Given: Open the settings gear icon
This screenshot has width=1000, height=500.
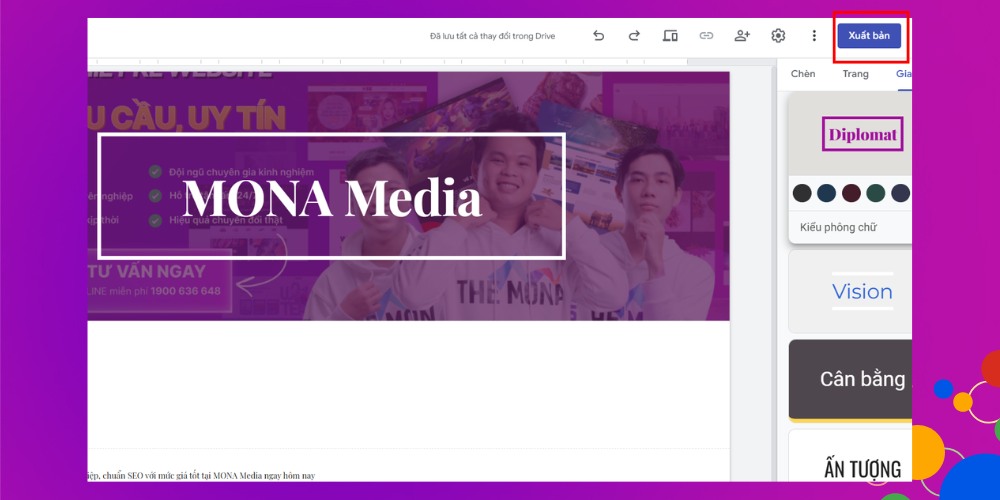Looking at the screenshot, I should (x=778, y=36).
